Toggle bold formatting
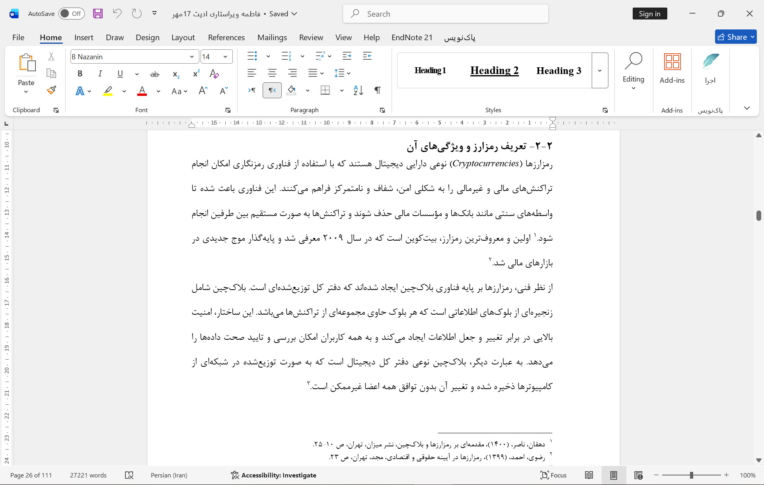764x485 pixels. pos(80,74)
